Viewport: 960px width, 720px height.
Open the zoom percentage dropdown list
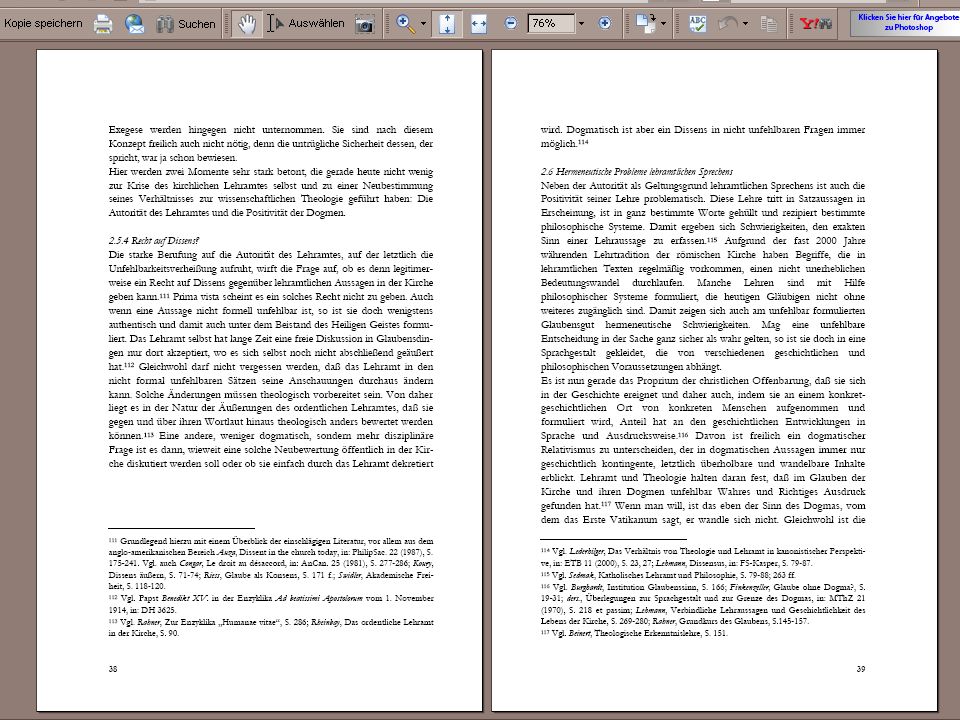[x=581, y=24]
